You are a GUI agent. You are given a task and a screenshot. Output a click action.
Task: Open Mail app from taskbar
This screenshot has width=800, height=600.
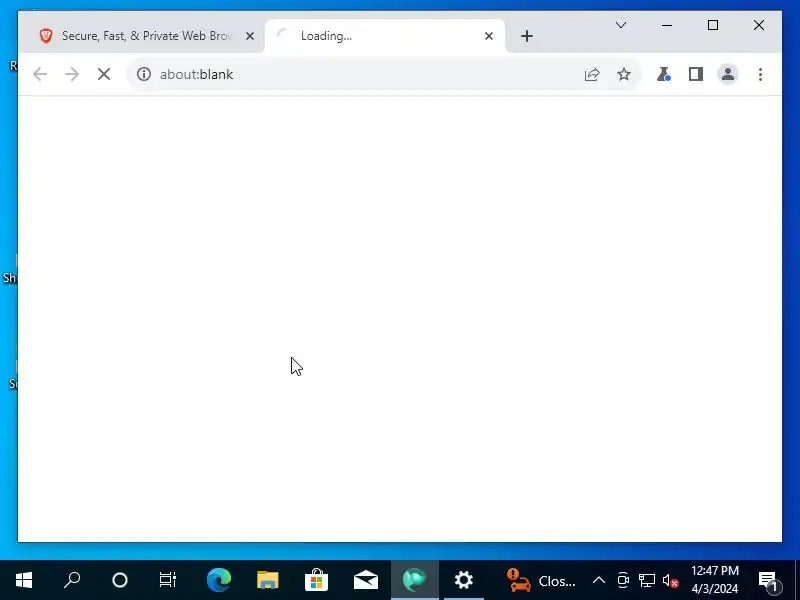tap(366, 580)
